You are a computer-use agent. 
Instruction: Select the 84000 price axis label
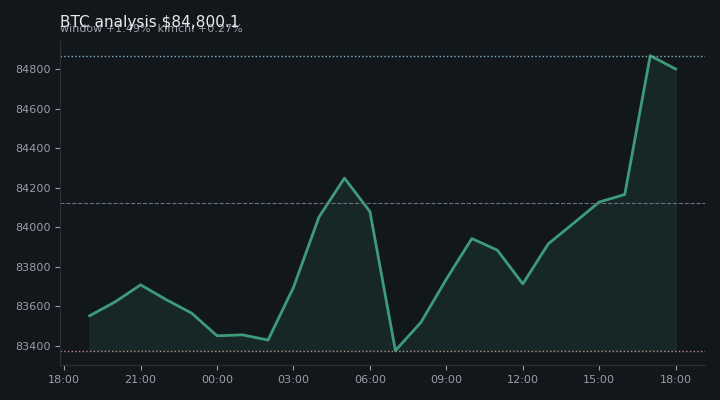coord(33,227)
